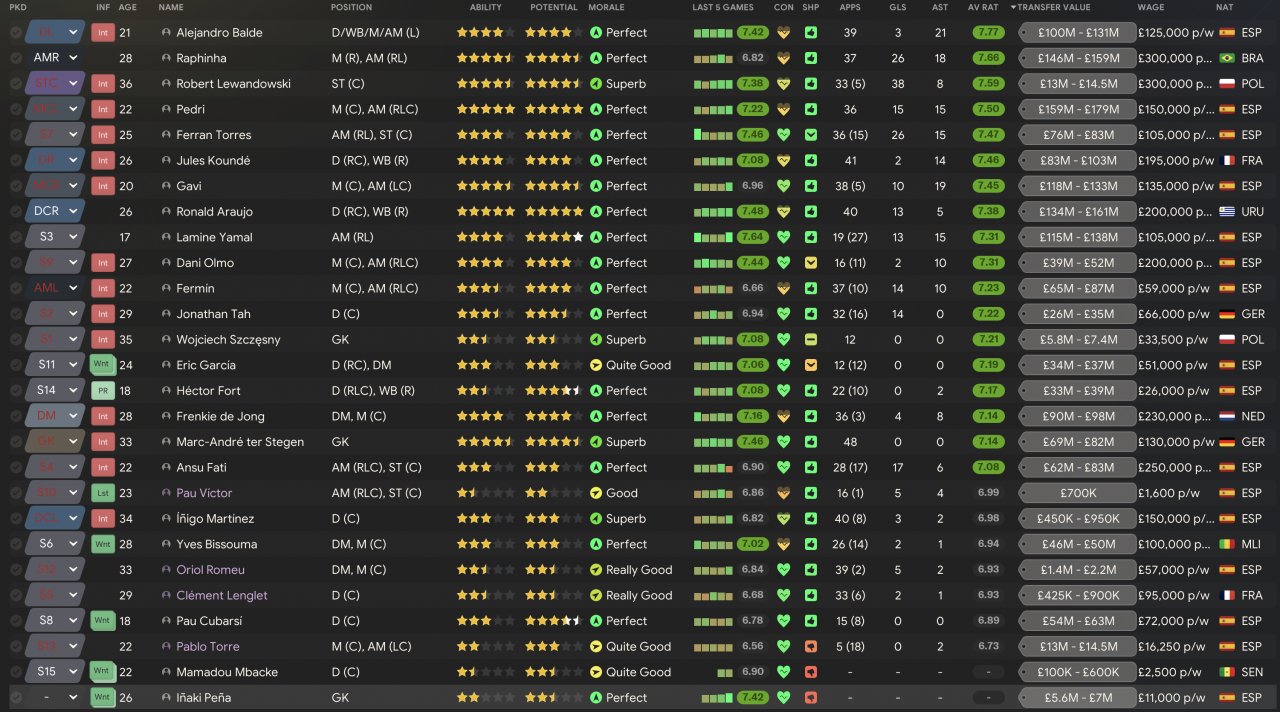Toggle the picked checkmark for Pedri
The height and width of the screenshot is (712, 1280).
pos(15,109)
